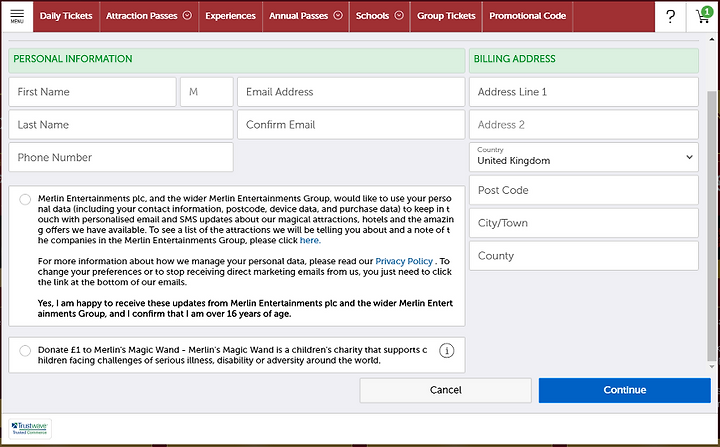Follow the 'here.' attractions list link
The width and height of the screenshot is (720, 447).
pos(310,240)
